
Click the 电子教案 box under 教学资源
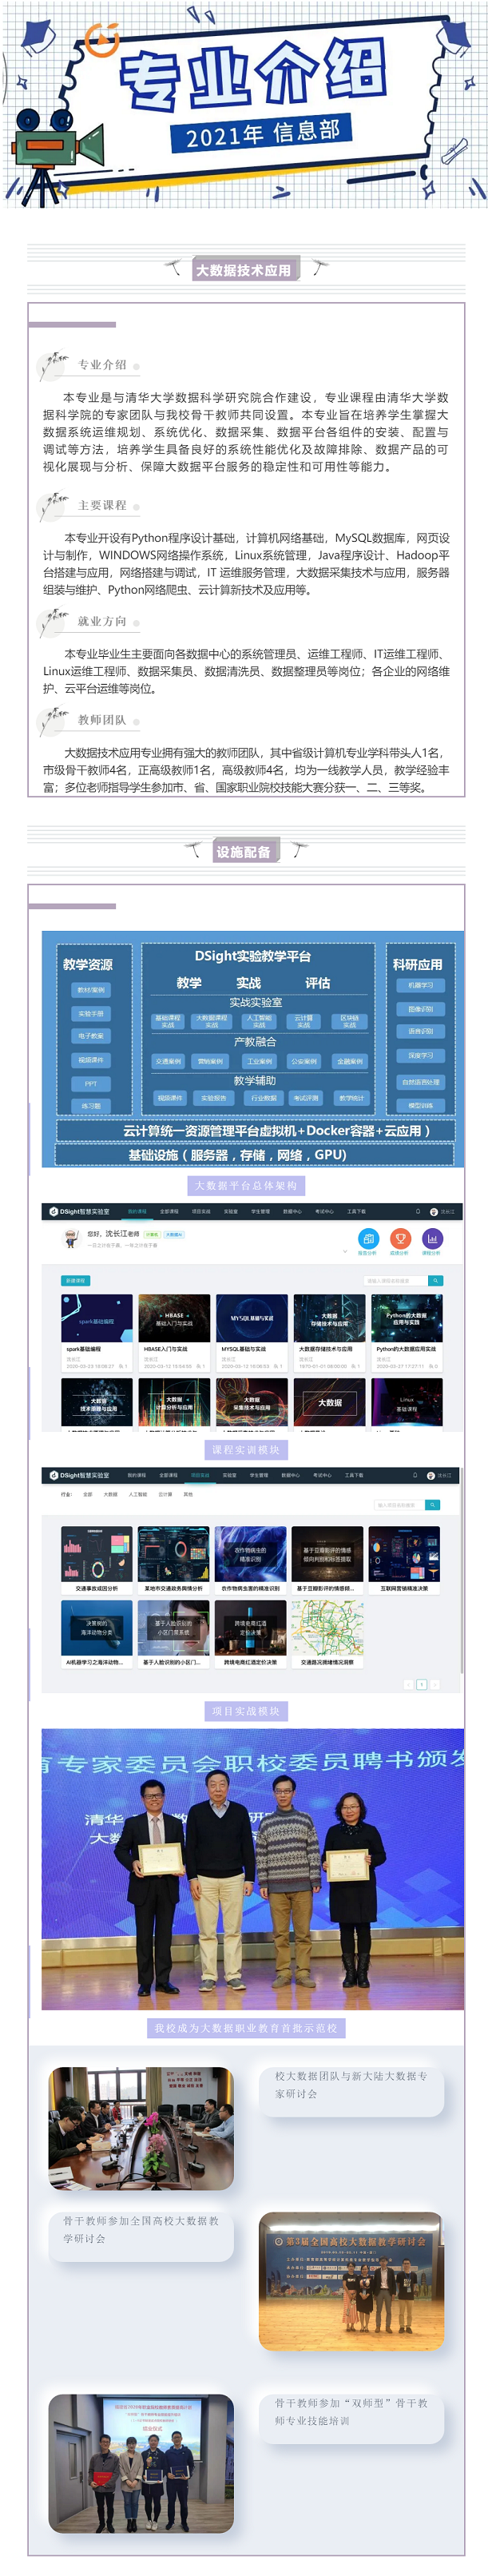pos(91,1036)
